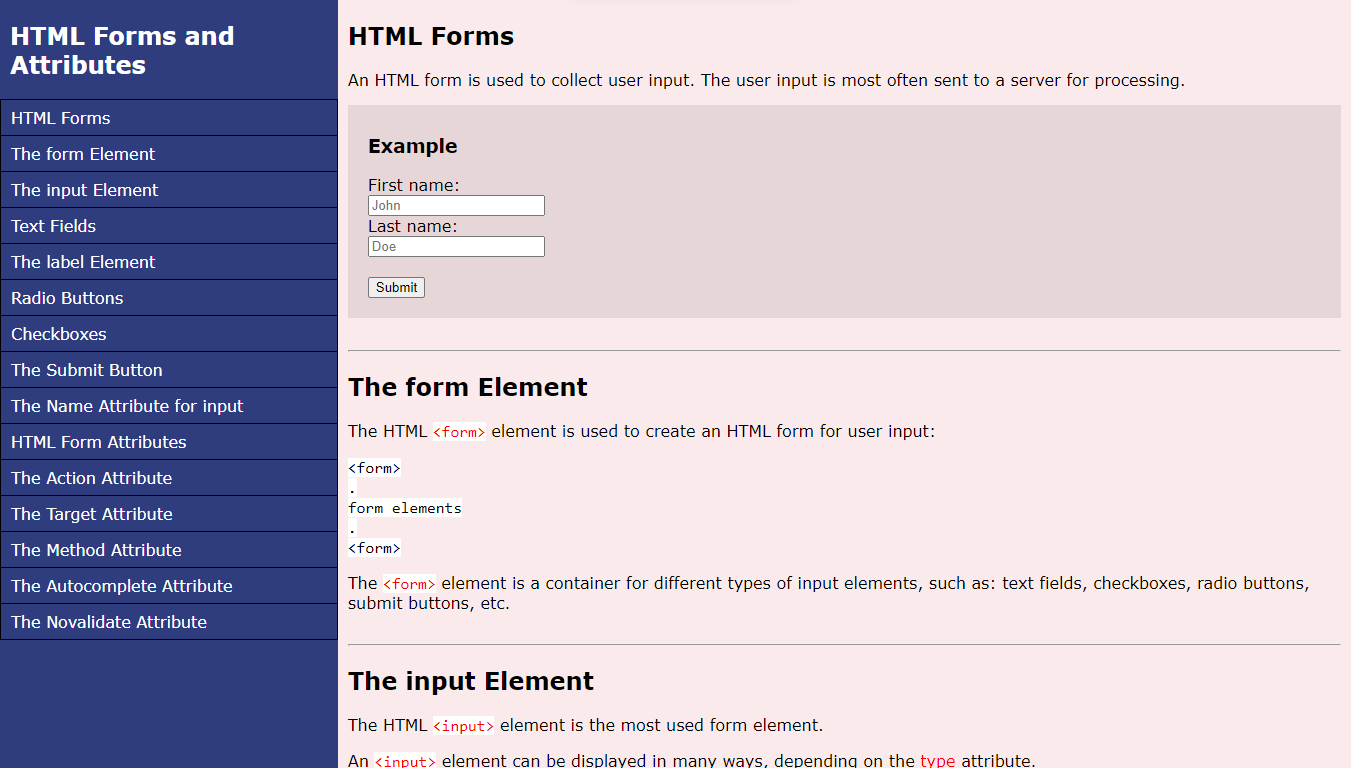1352x768 pixels.
Task: Open the Text Fields sidebar entry
Action: (169, 226)
